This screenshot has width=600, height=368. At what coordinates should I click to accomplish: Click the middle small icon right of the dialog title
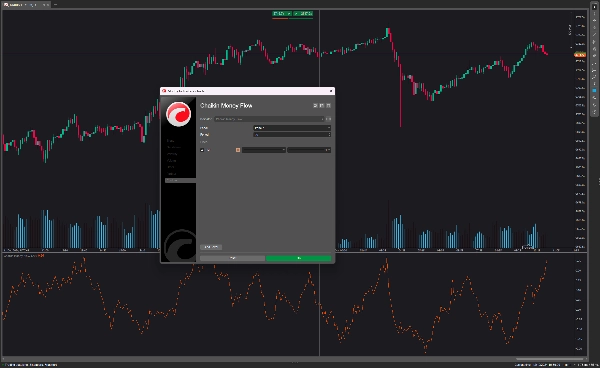(x=322, y=106)
